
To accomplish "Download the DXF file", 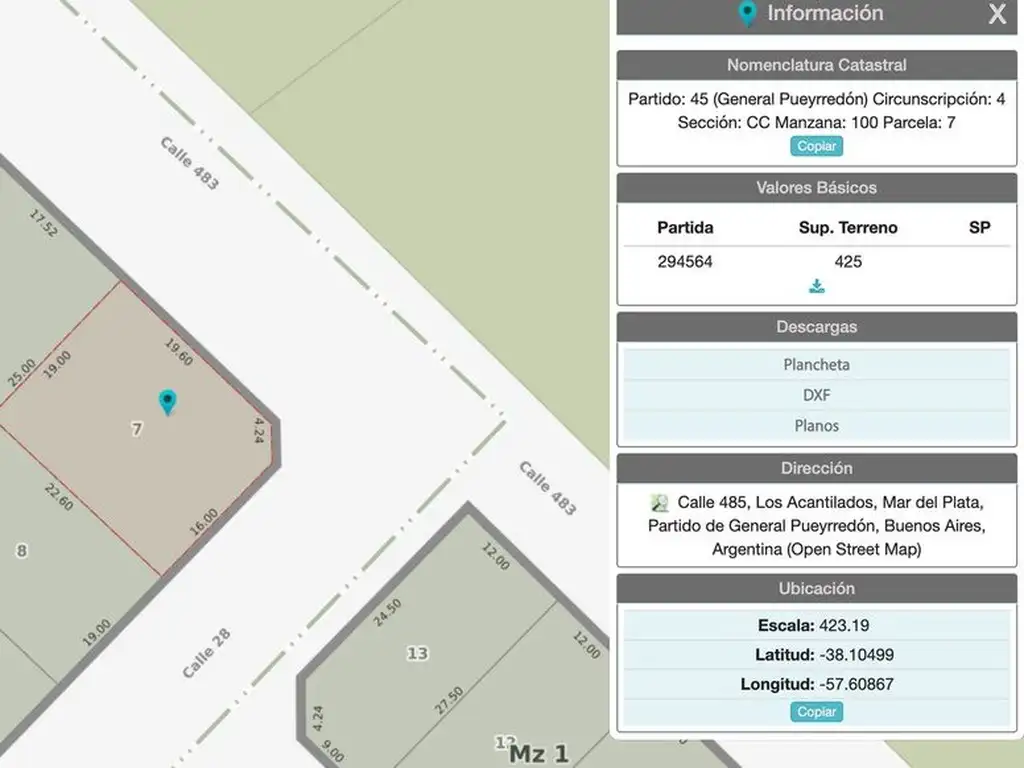I will (x=816, y=395).
